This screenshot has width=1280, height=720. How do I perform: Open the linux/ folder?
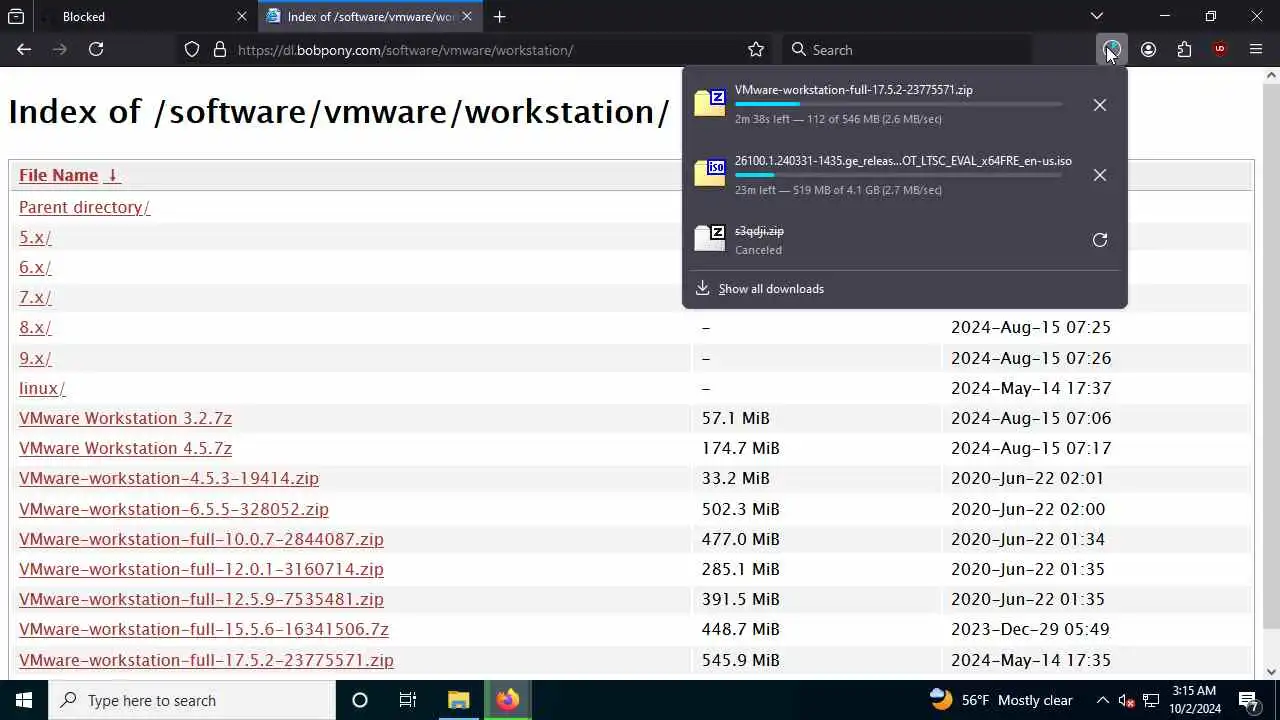click(42, 388)
